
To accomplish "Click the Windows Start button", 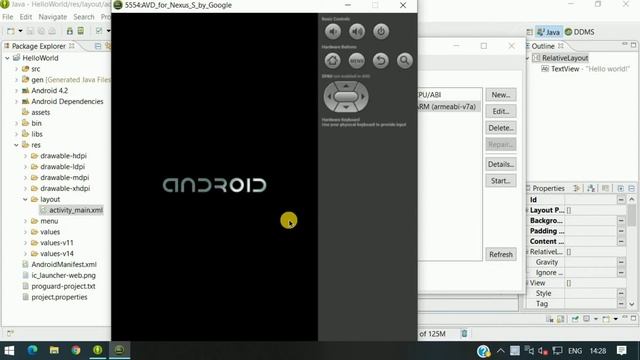I will coord(9,350).
